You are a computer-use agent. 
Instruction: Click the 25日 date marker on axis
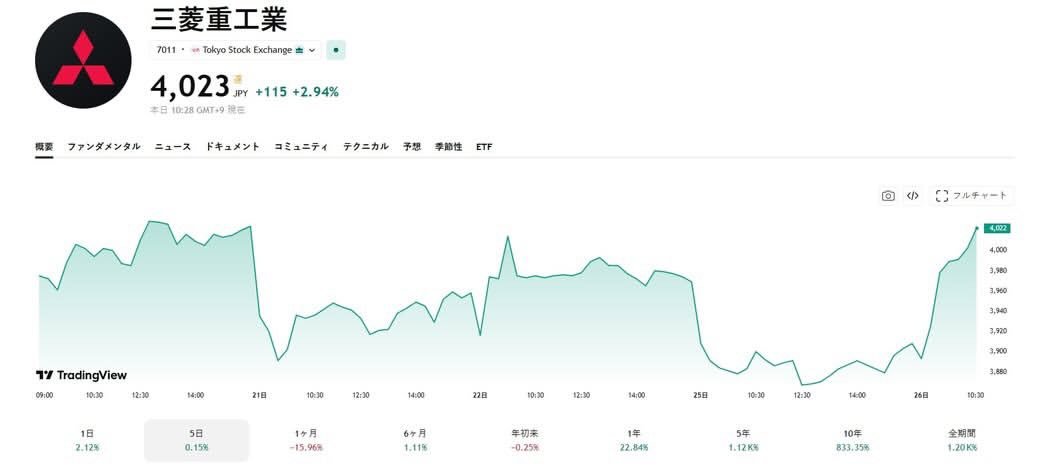[x=701, y=395]
